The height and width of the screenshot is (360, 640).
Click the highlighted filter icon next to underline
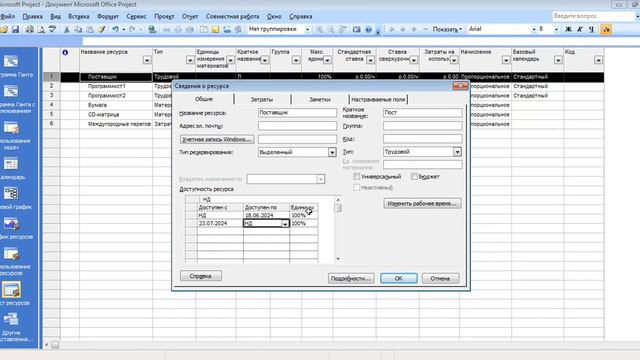pyautogui.click(x=606, y=29)
